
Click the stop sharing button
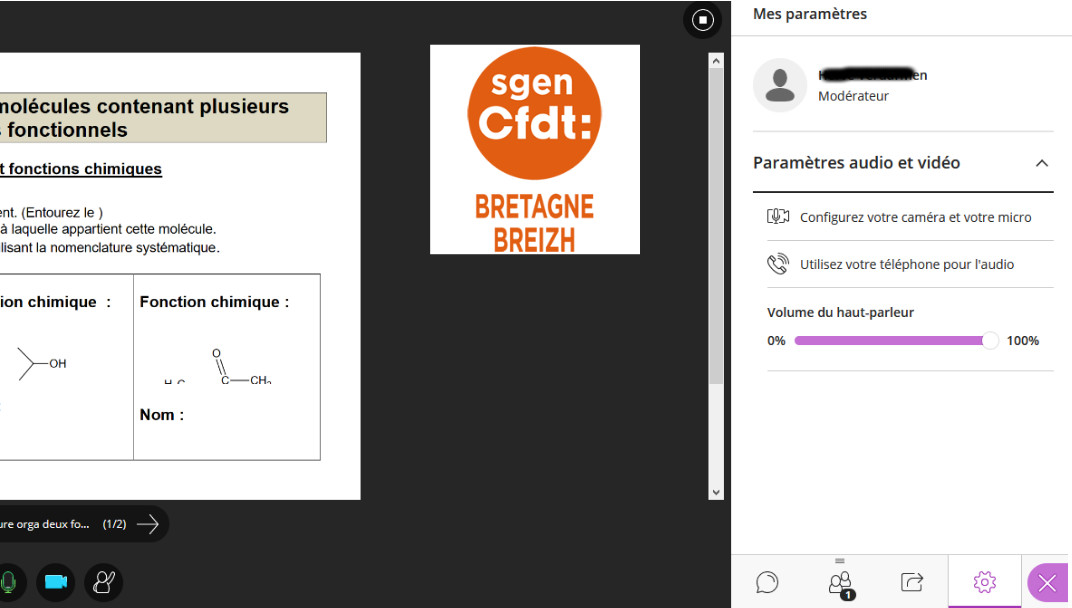(703, 20)
